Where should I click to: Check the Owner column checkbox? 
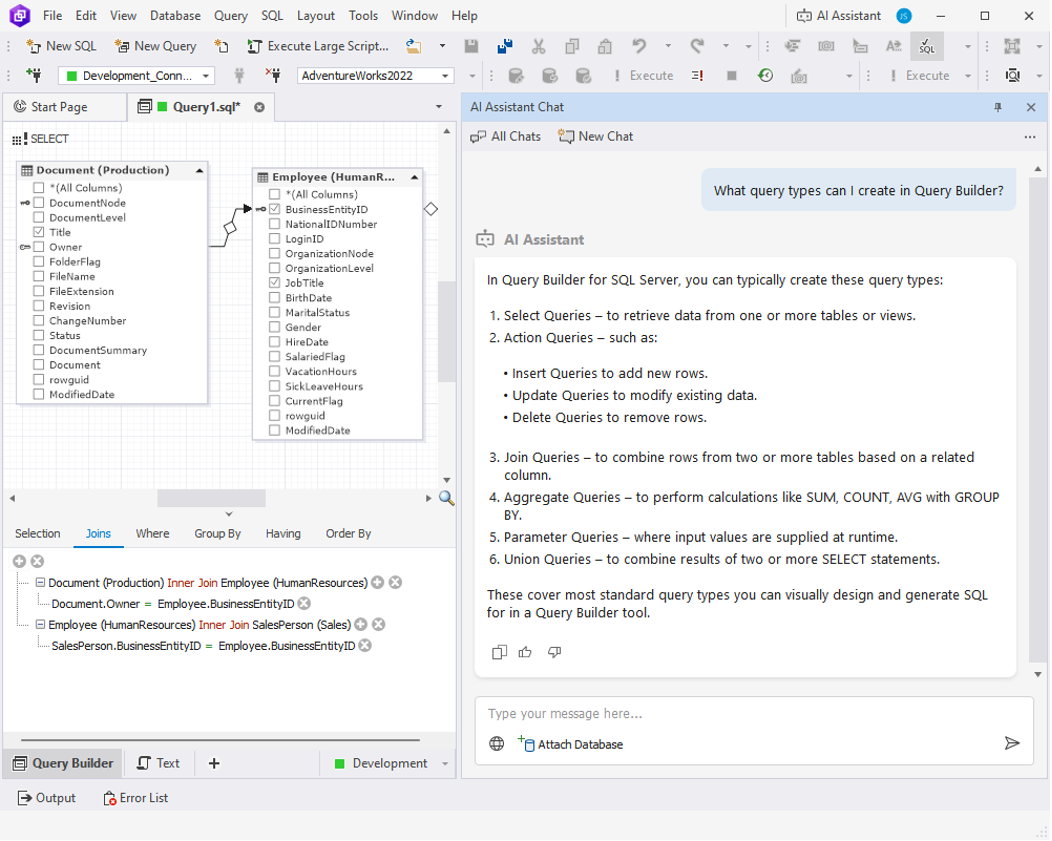click(39, 247)
